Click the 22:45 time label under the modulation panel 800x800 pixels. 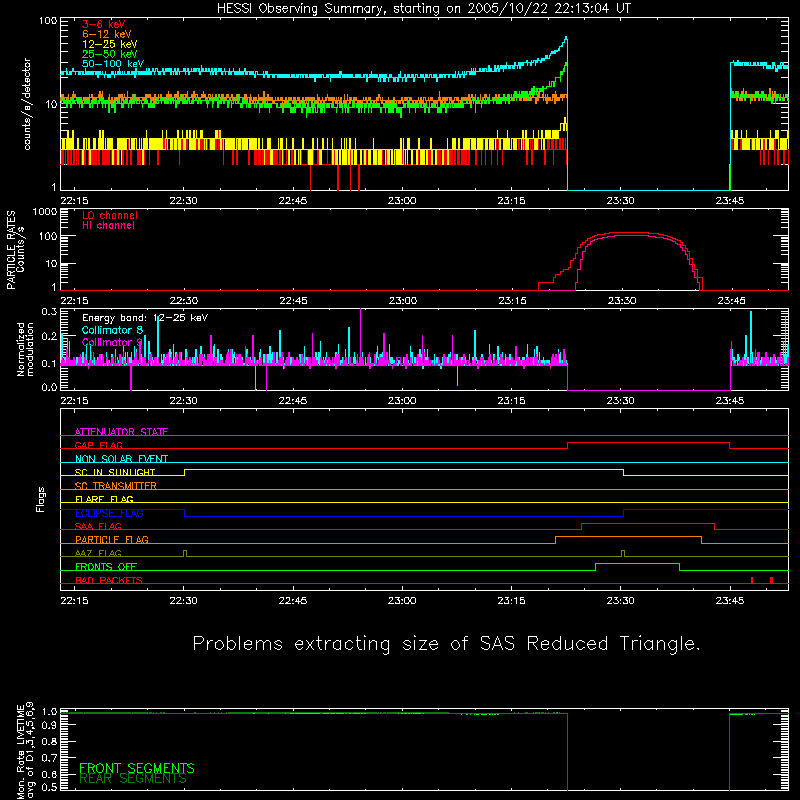(293, 401)
